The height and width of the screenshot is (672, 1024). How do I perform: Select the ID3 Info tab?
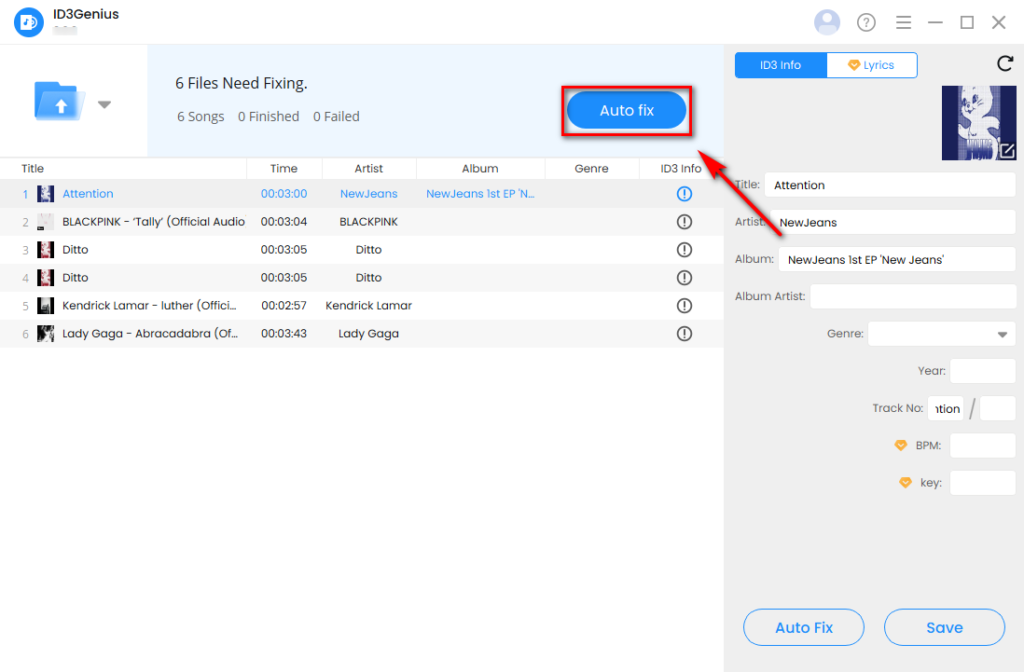(x=780, y=64)
